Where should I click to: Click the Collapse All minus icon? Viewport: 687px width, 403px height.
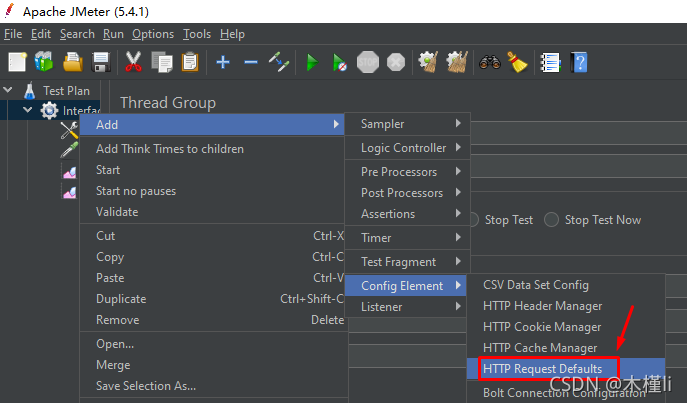pos(251,62)
